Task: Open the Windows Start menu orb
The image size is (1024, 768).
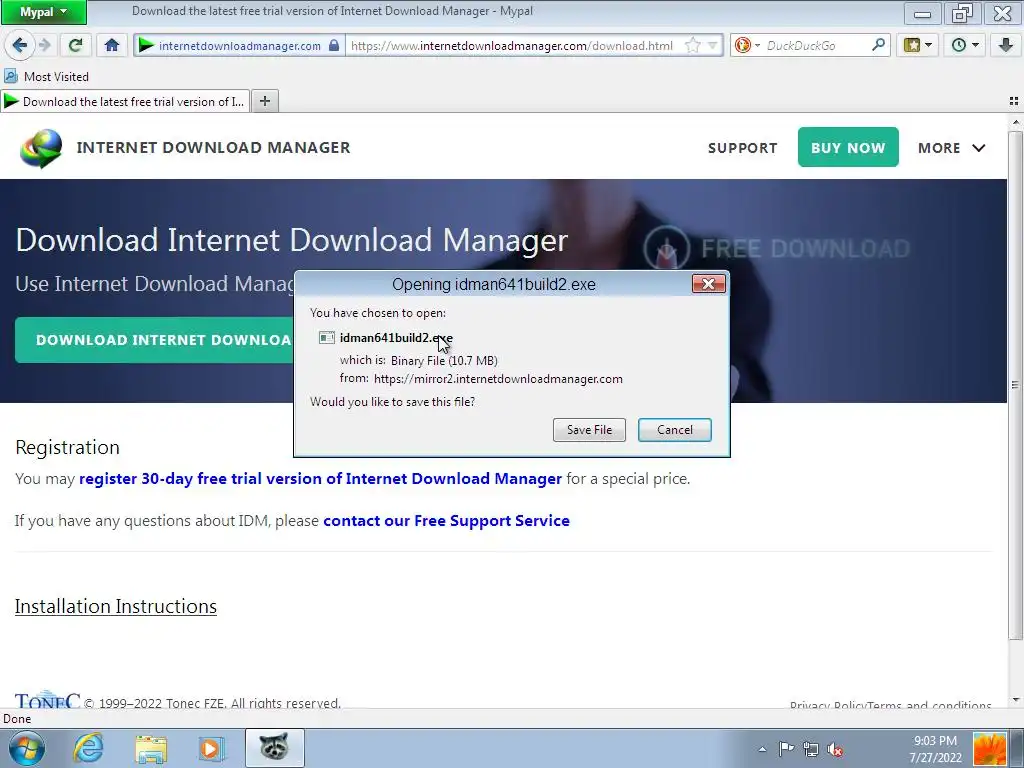Action: (x=27, y=748)
